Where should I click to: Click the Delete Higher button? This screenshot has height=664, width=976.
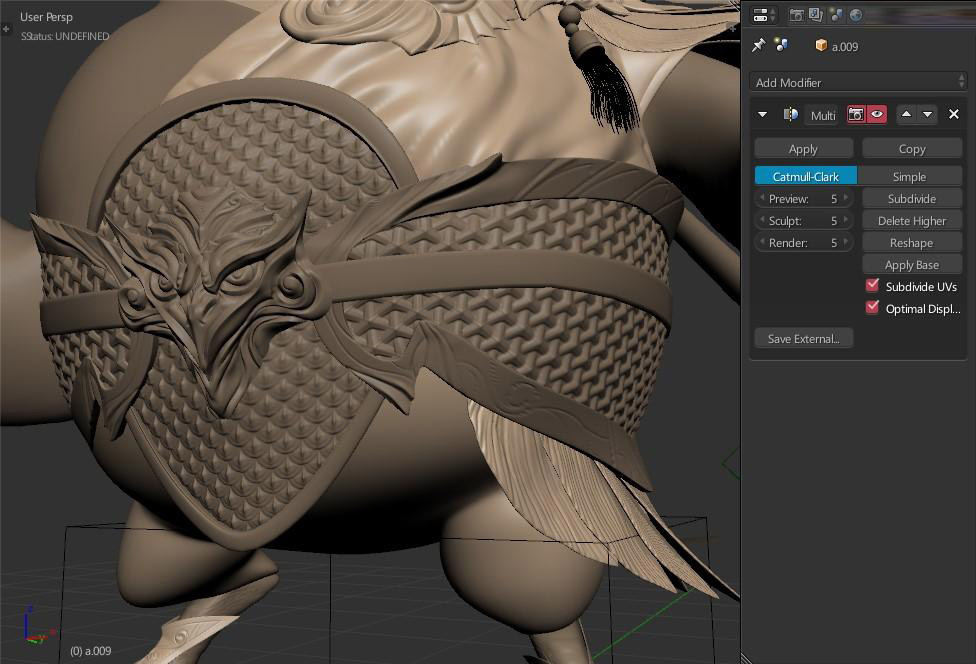point(912,220)
